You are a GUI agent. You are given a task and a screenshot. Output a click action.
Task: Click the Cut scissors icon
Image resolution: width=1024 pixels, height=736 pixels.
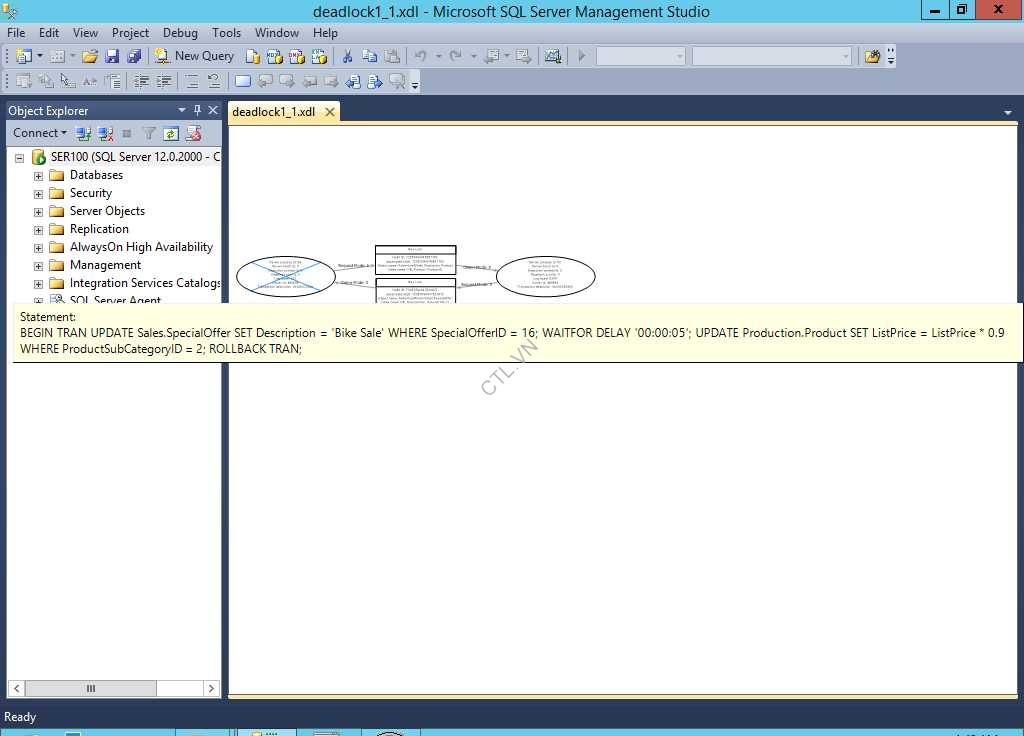point(347,56)
